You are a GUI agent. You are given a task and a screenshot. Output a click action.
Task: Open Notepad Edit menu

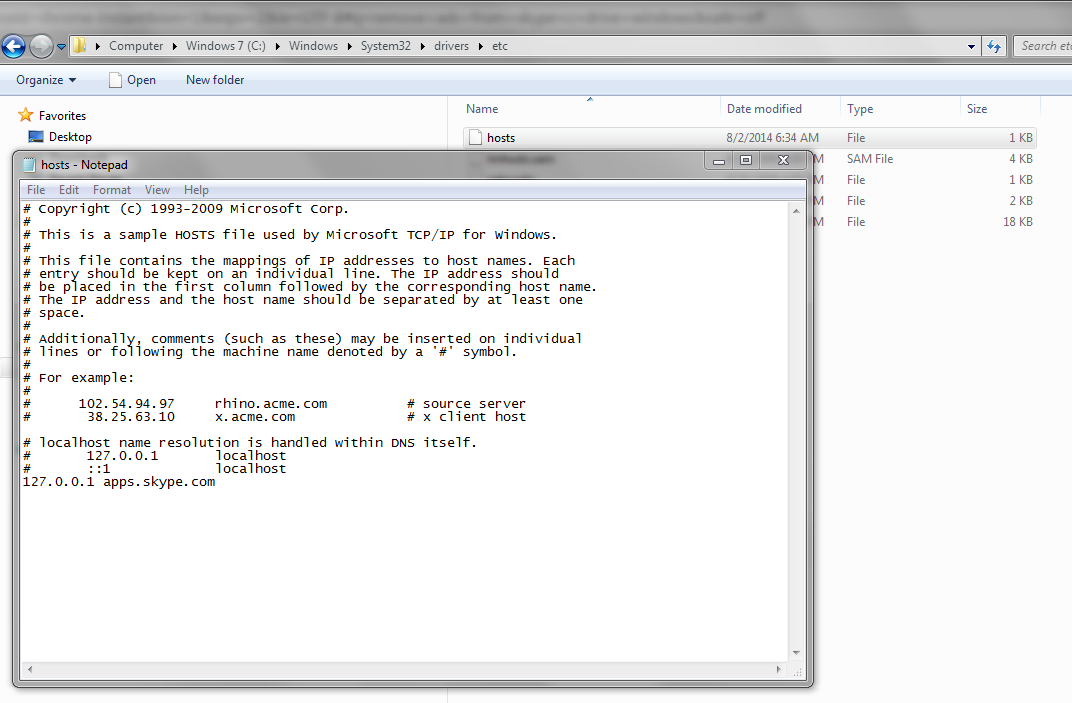coord(68,189)
